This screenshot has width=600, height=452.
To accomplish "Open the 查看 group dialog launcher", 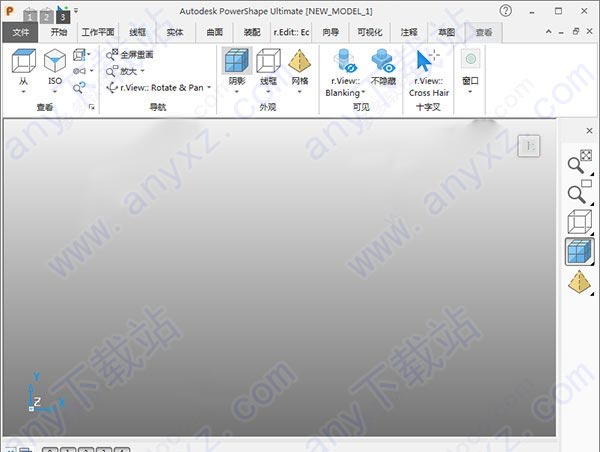I will [x=91, y=107].
